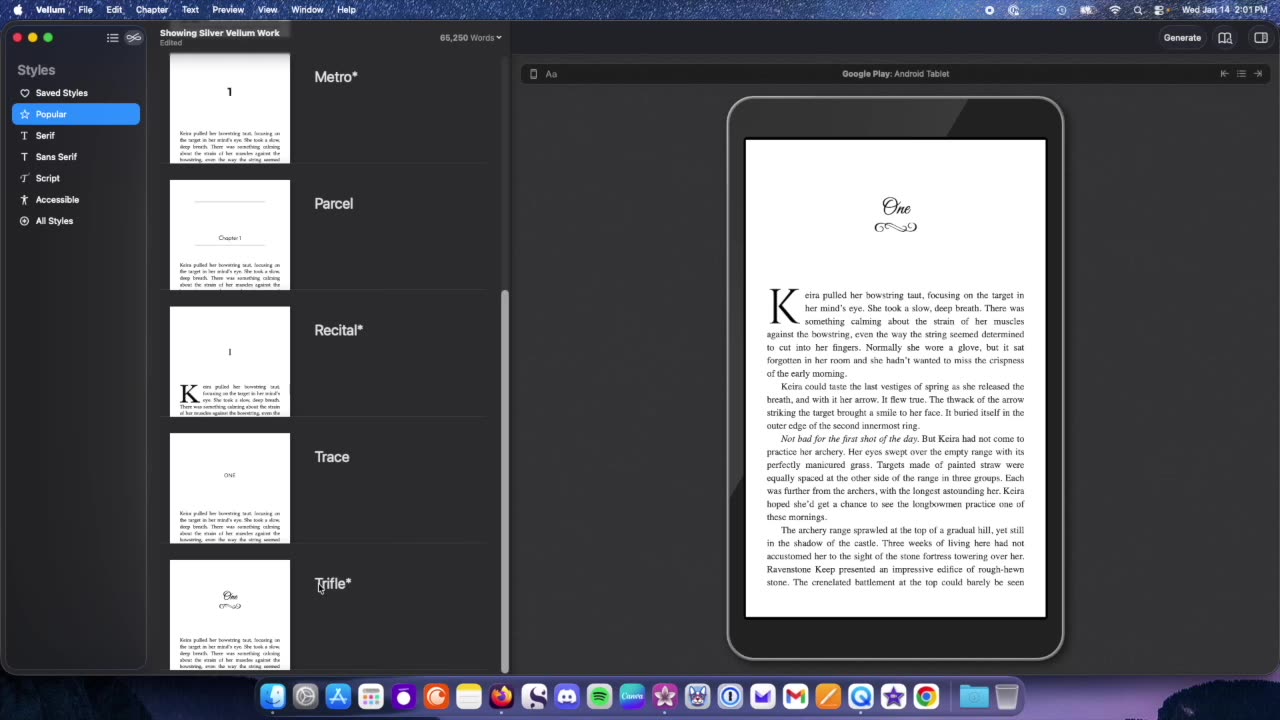Image resolution: width=1280 pixels, height=720 pixels.
Task: Open Spotlight search in menu bar
Action: (x=1138, y=10)
